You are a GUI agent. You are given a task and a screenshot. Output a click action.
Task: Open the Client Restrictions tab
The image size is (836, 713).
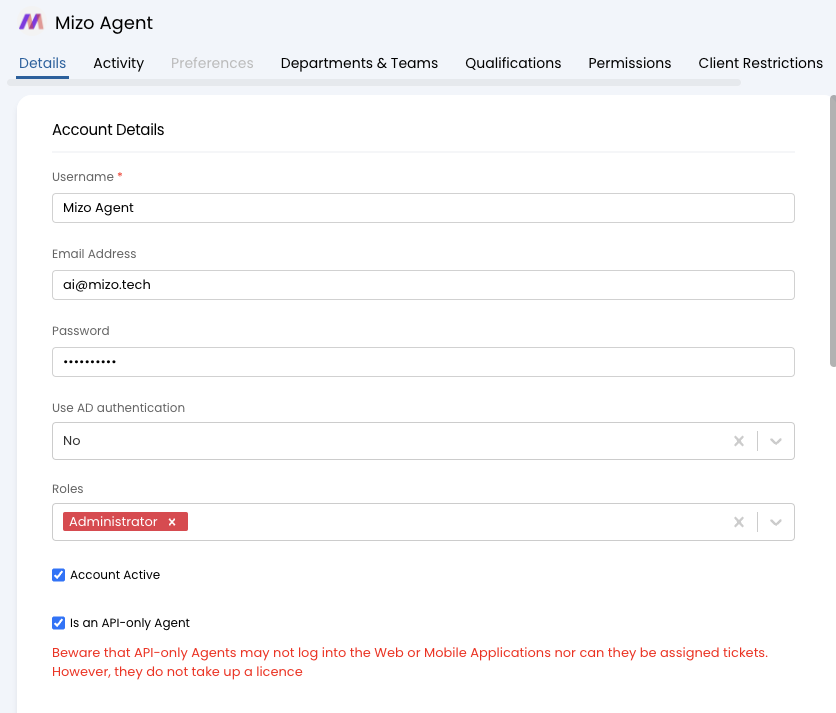click(760, 63)
